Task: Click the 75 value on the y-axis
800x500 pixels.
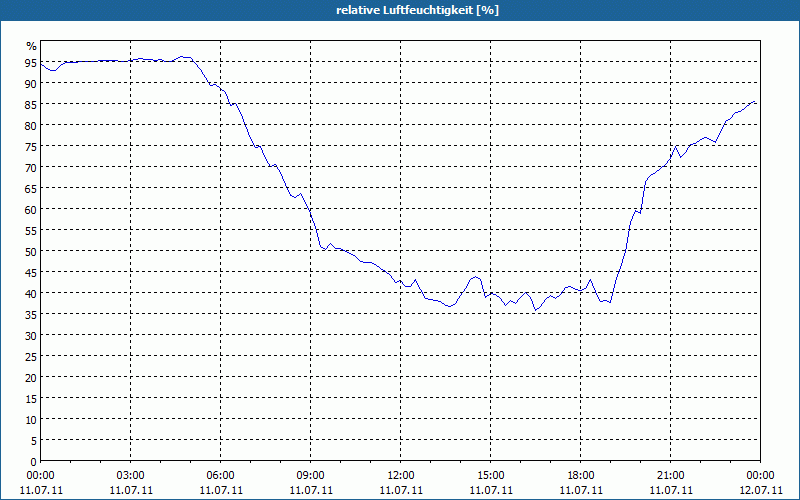Action: [31, 146]
